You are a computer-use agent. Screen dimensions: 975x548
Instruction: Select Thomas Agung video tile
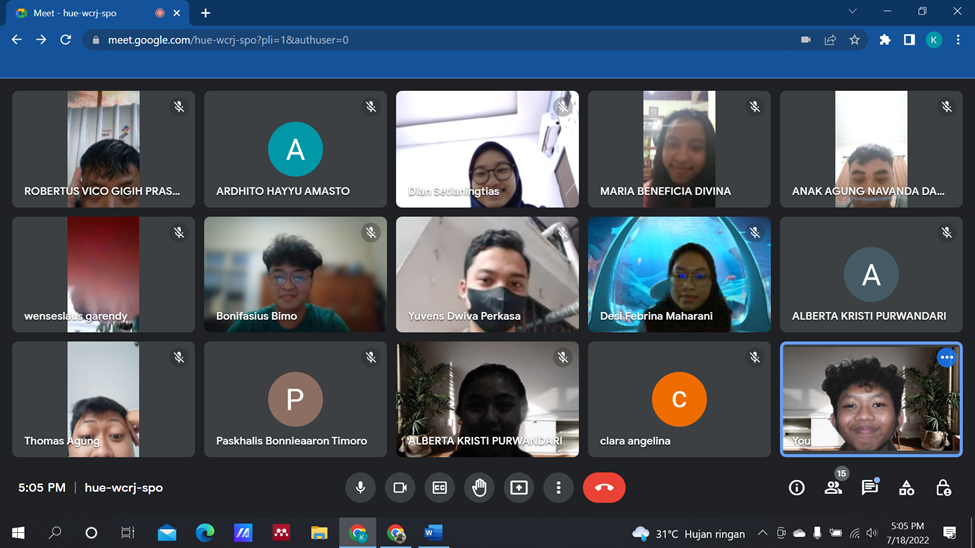pyautogui.click(x=103, y=399)
